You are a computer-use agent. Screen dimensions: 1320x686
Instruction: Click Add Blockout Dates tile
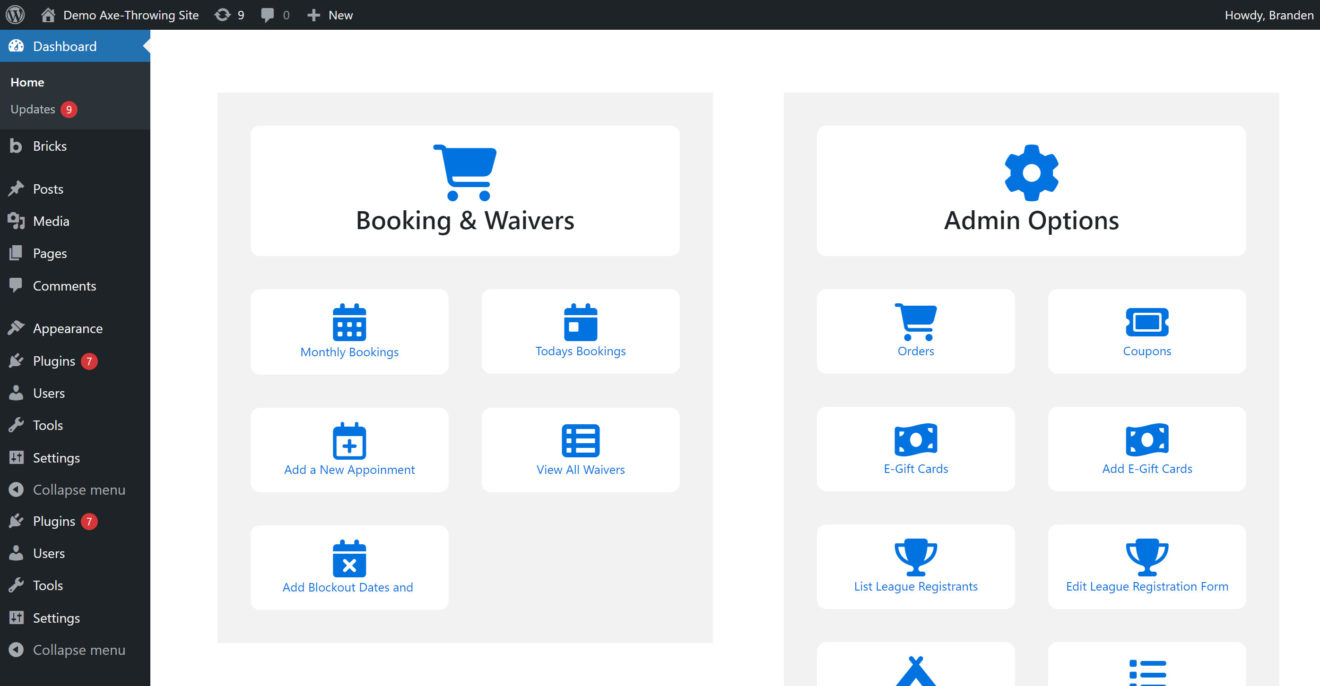tap(349, 567)
